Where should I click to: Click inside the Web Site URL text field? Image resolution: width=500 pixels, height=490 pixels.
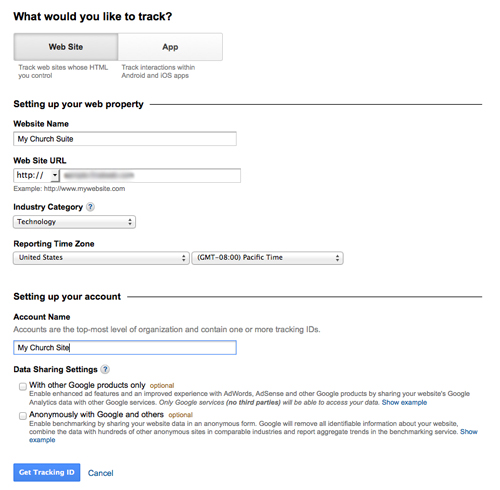(x=150, y=175)
